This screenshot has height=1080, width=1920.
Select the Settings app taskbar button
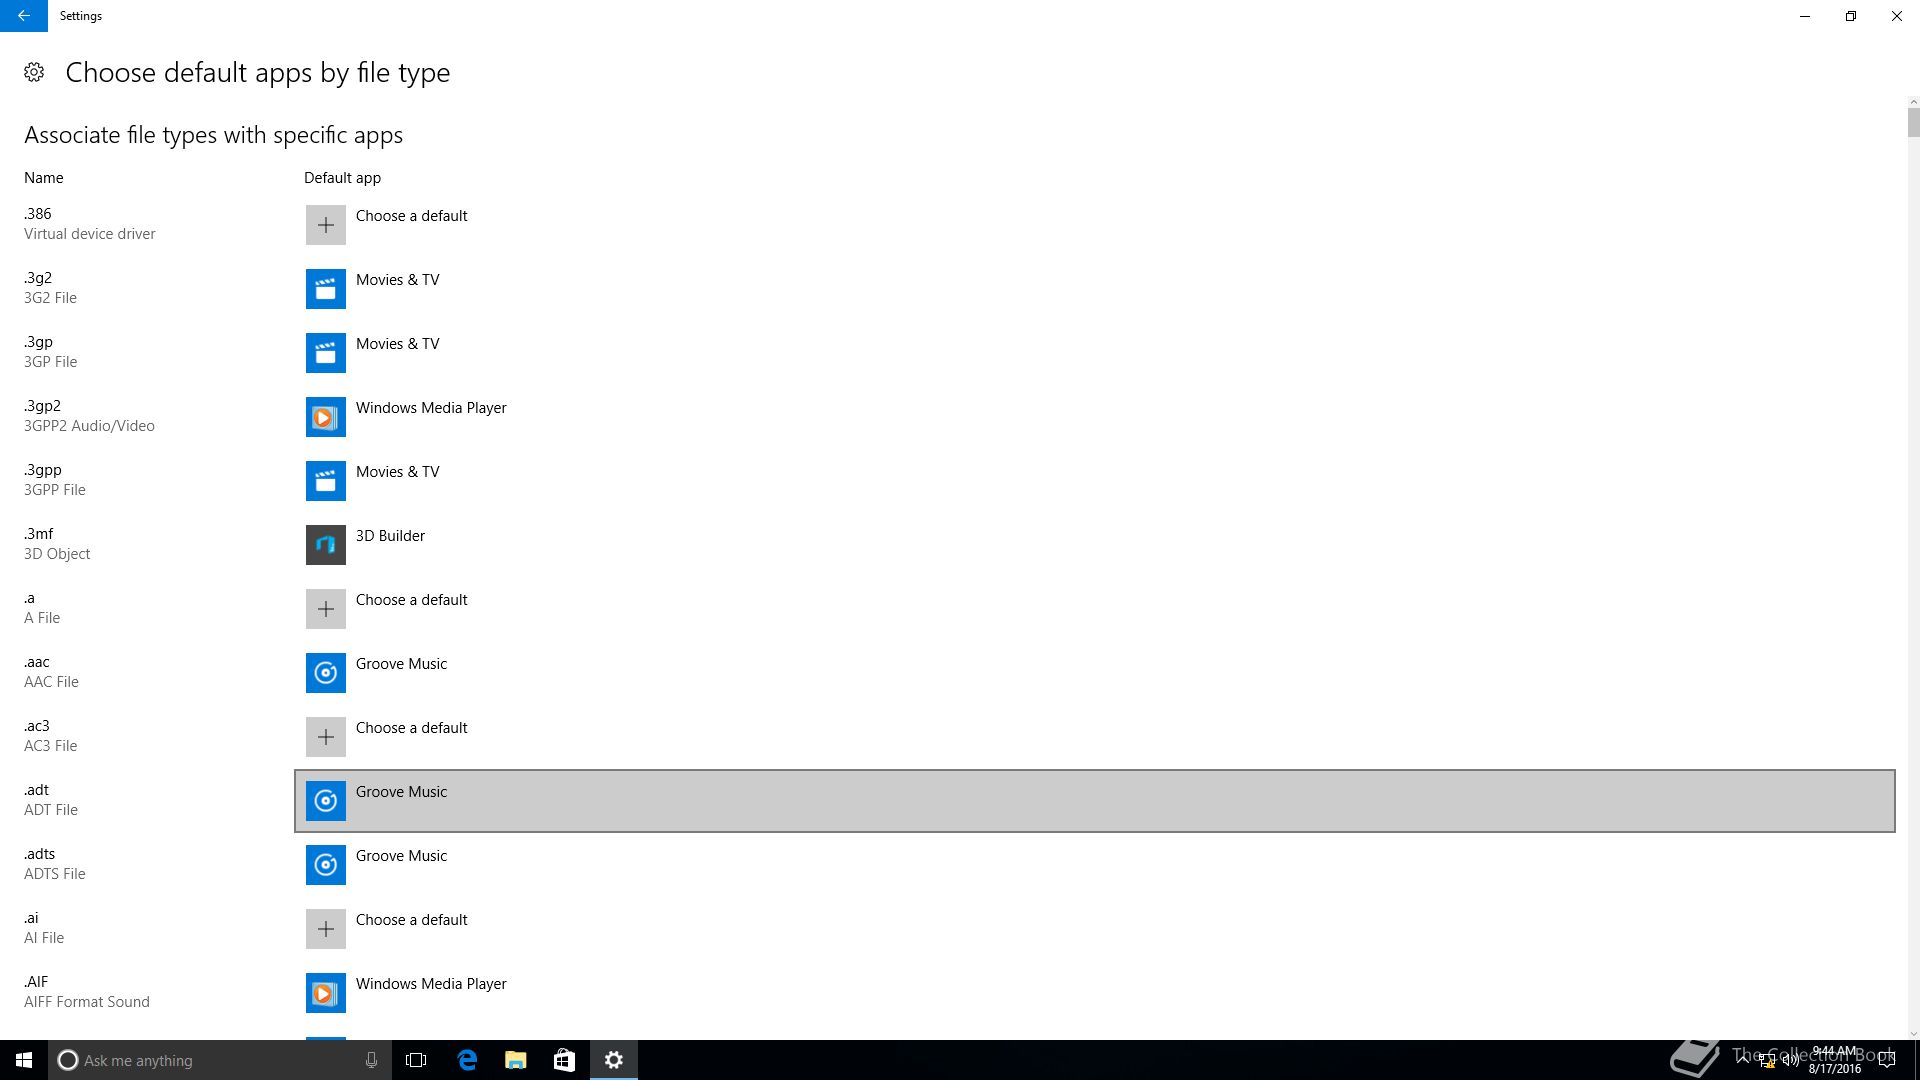point(614,1060)
